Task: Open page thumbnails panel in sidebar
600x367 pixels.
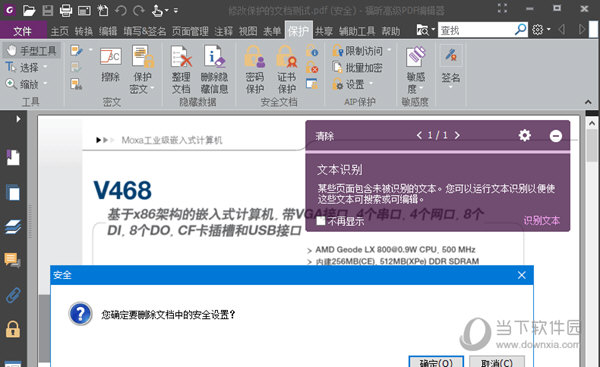Action: click(x=13, y=192)
